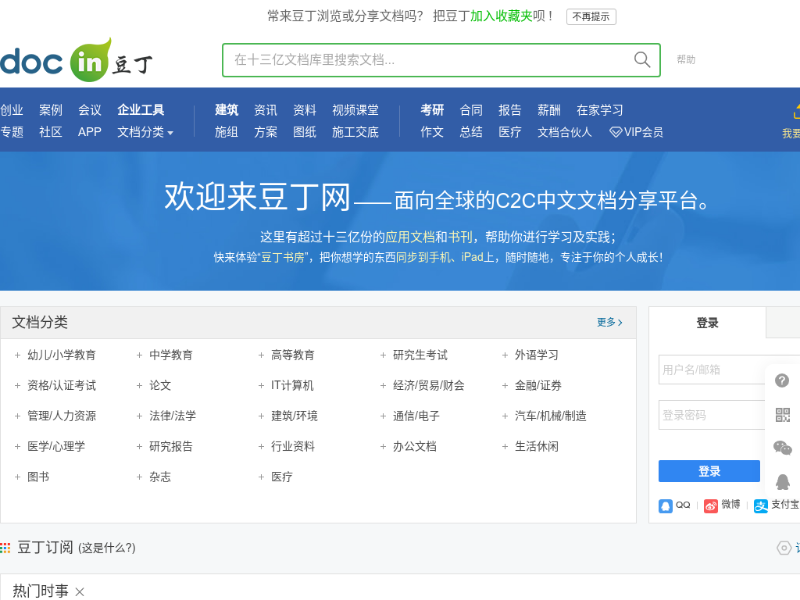Open the 施工交底 navigation link
800x600 pixels.
click(356, 132)
